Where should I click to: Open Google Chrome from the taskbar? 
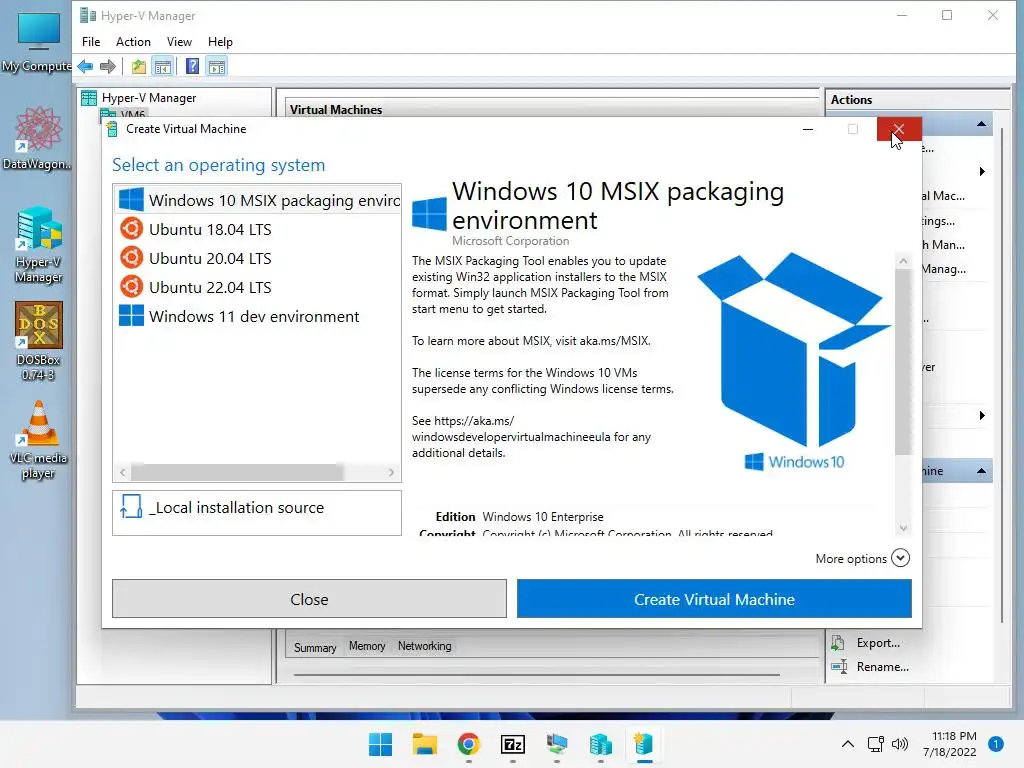coord(468,744)
